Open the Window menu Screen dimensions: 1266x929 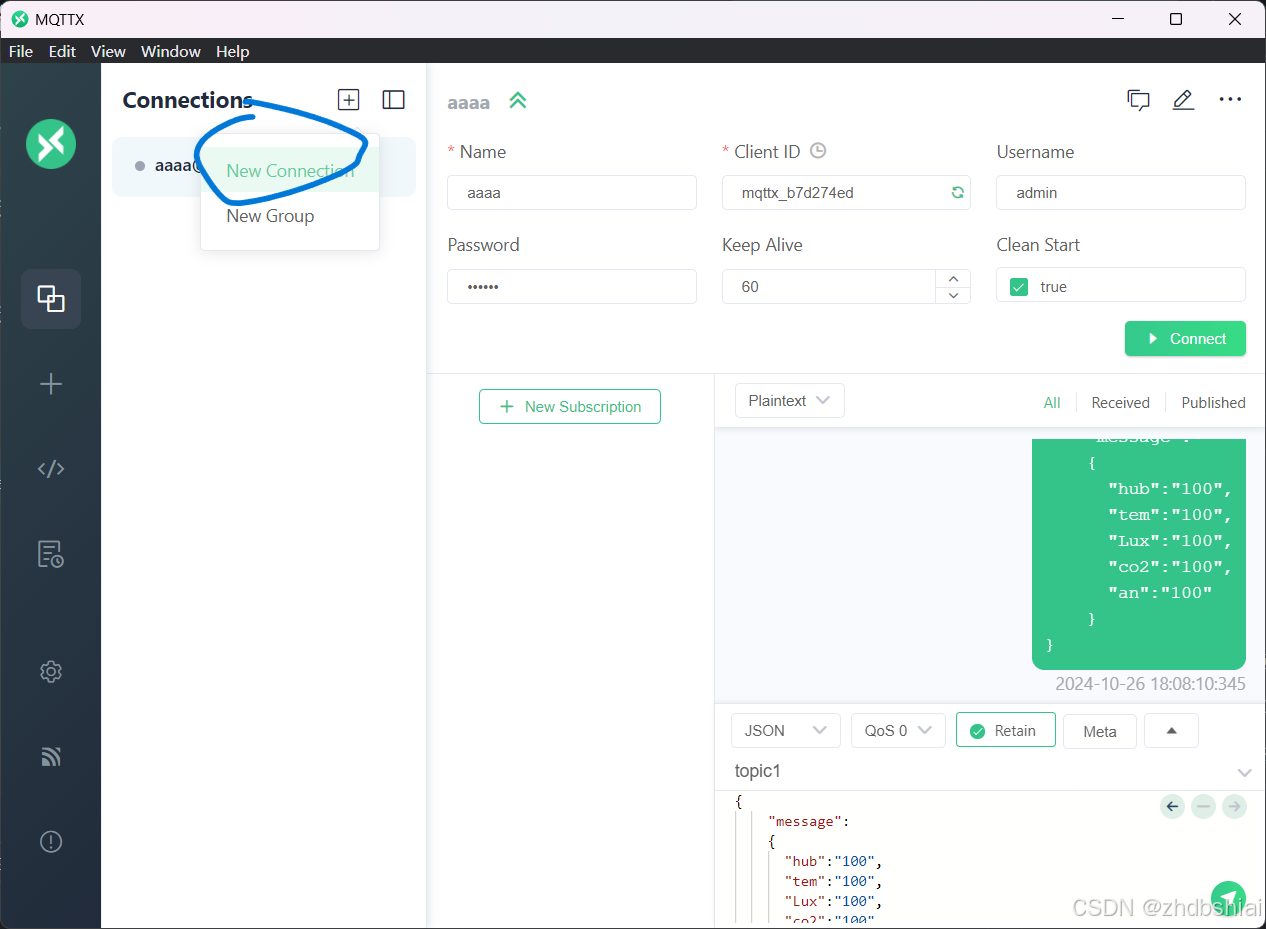tap(171, 51)
